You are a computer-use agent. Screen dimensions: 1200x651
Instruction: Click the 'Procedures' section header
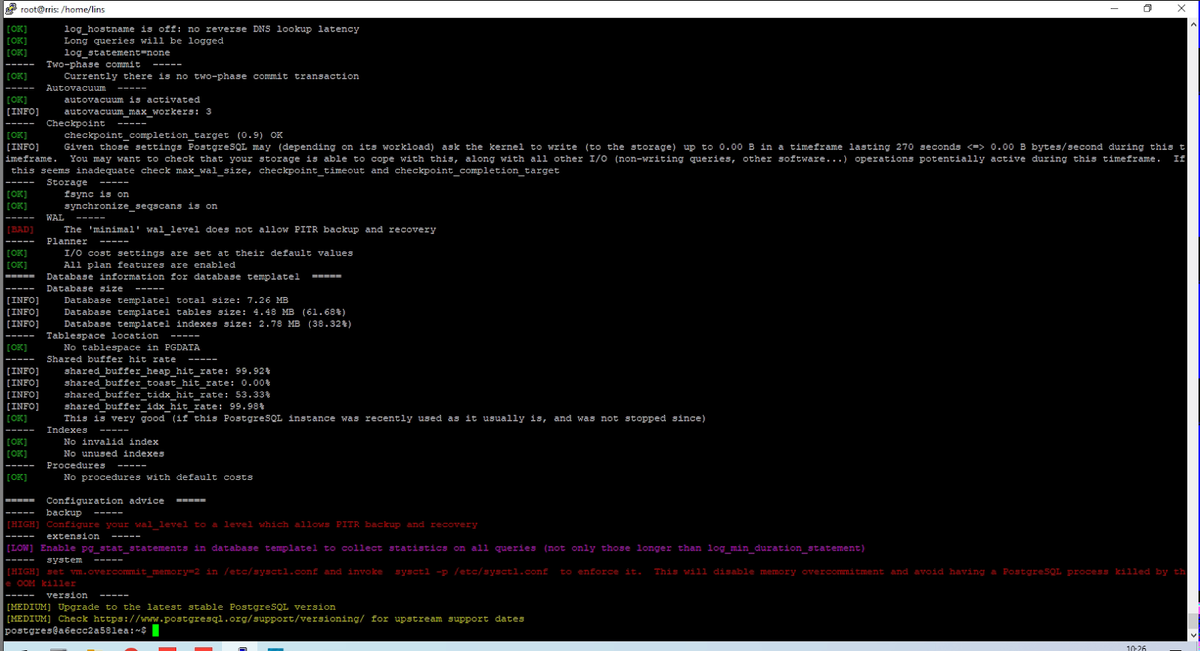click(x=75, y=465)
